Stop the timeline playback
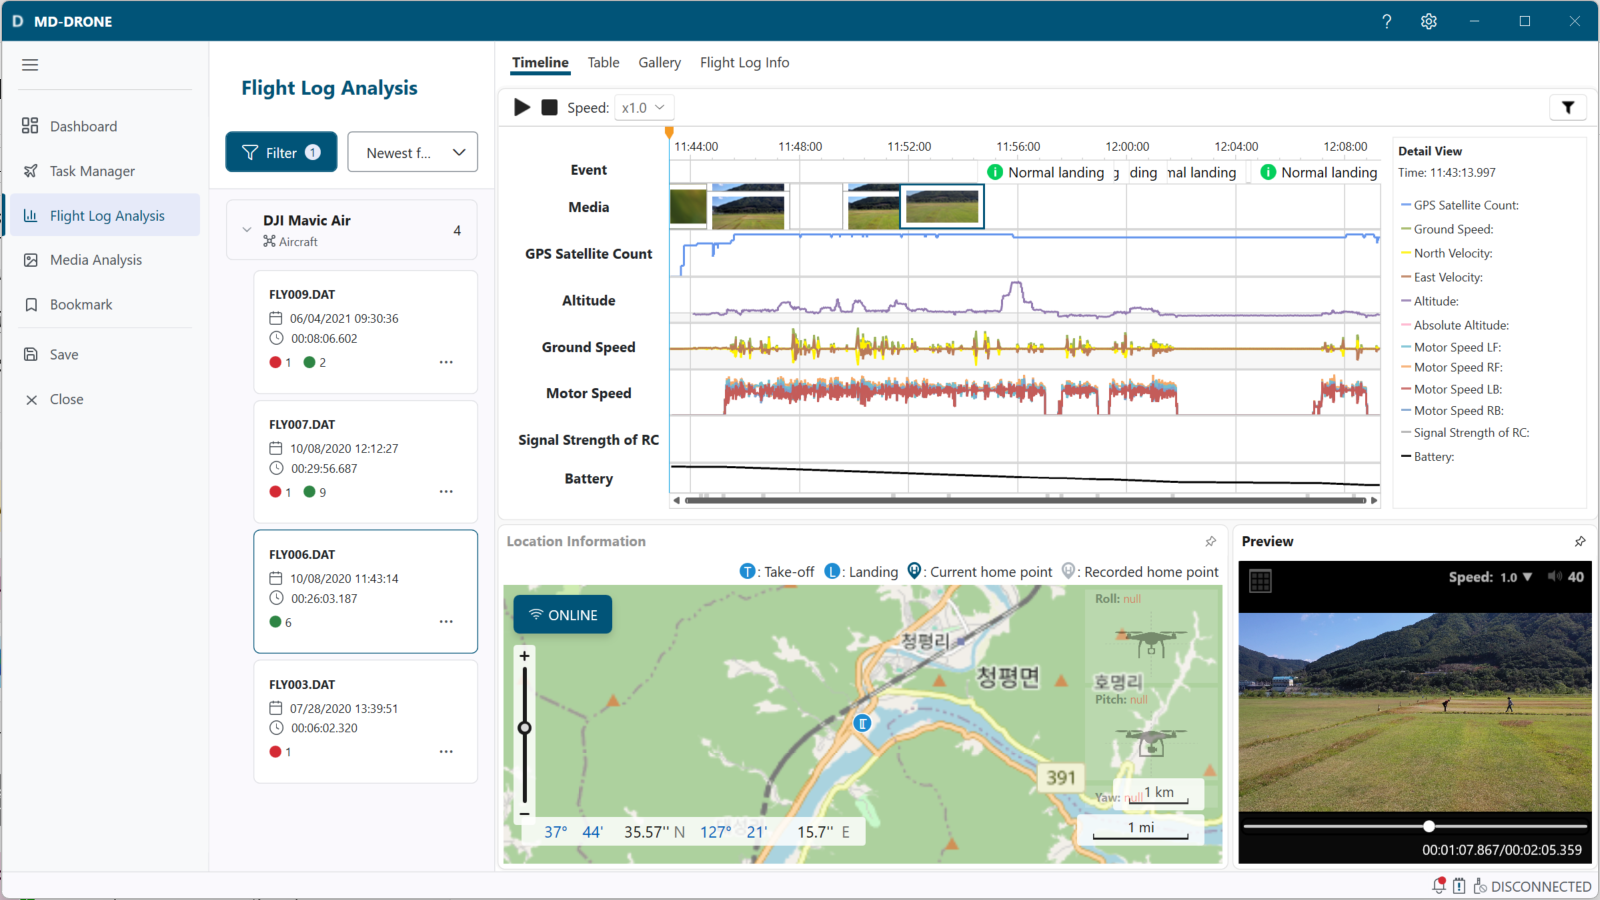Screen dimensions: 1600x900 [x=549, y=107]
